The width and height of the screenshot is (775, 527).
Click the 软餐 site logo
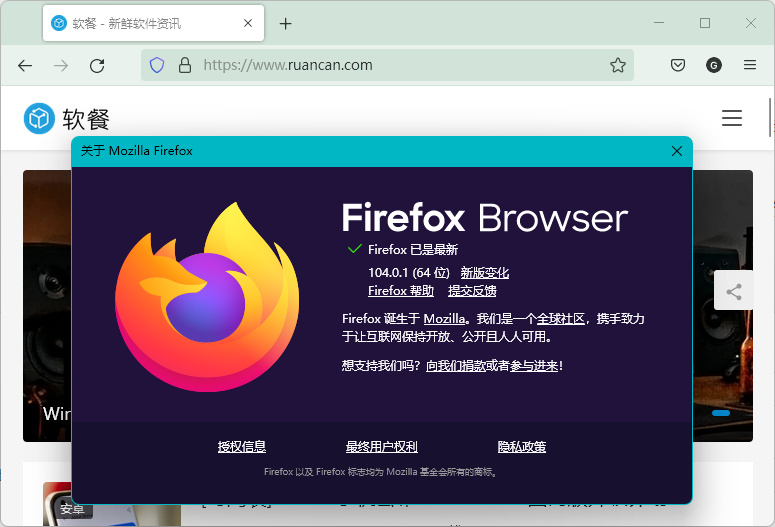click(67, 119)
